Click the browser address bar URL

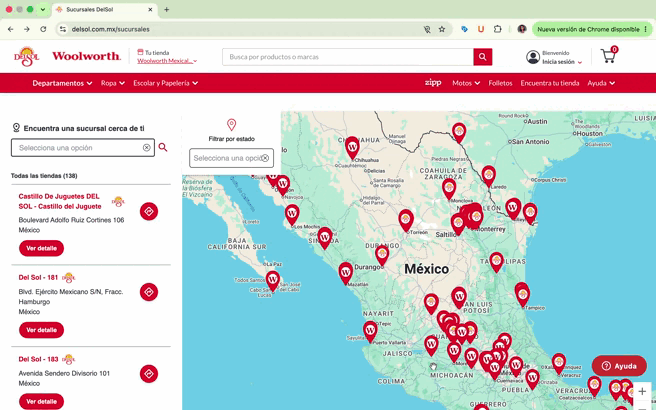pos(110,29)
